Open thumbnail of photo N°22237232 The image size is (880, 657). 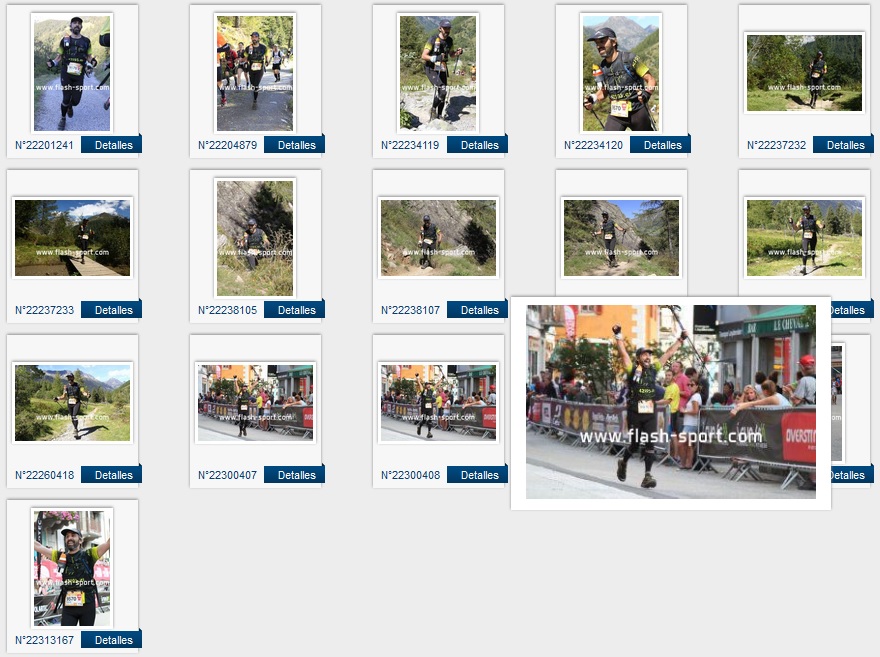point(804,73)
